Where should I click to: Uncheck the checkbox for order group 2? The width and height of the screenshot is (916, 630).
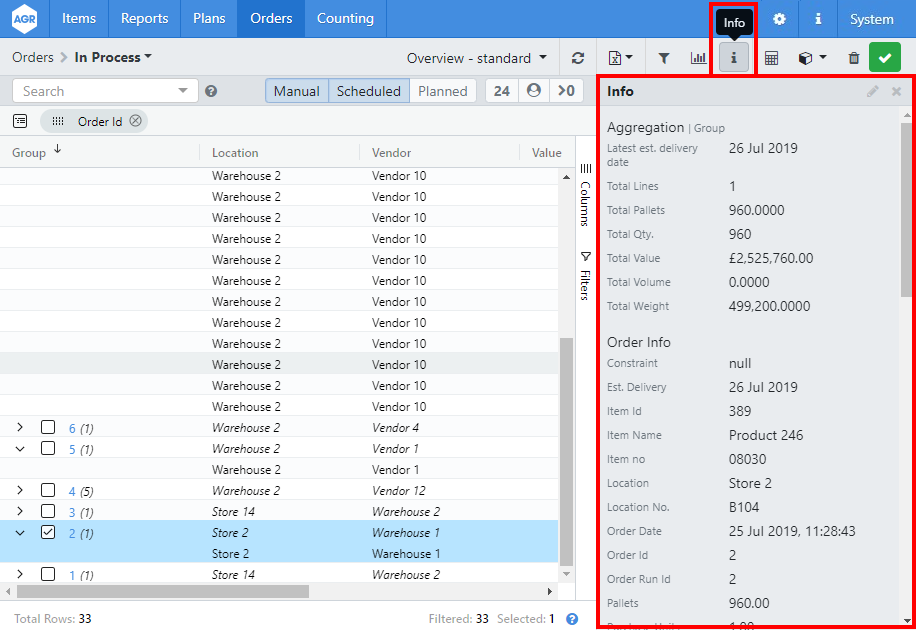pos(48,533)
